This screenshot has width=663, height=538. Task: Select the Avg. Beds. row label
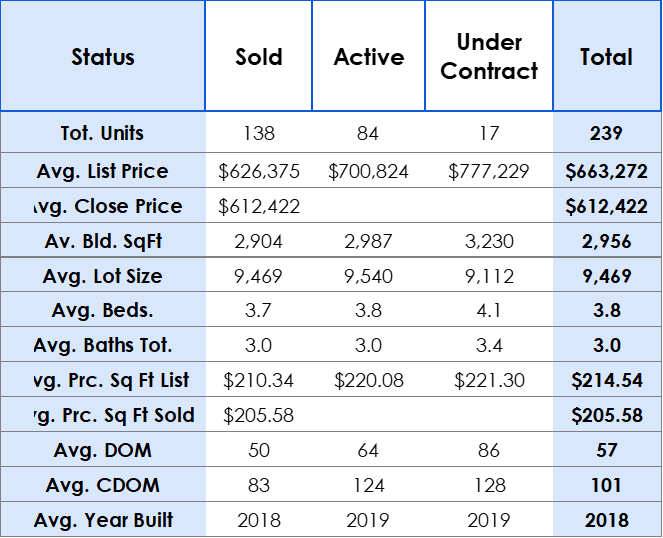point(103,310)
